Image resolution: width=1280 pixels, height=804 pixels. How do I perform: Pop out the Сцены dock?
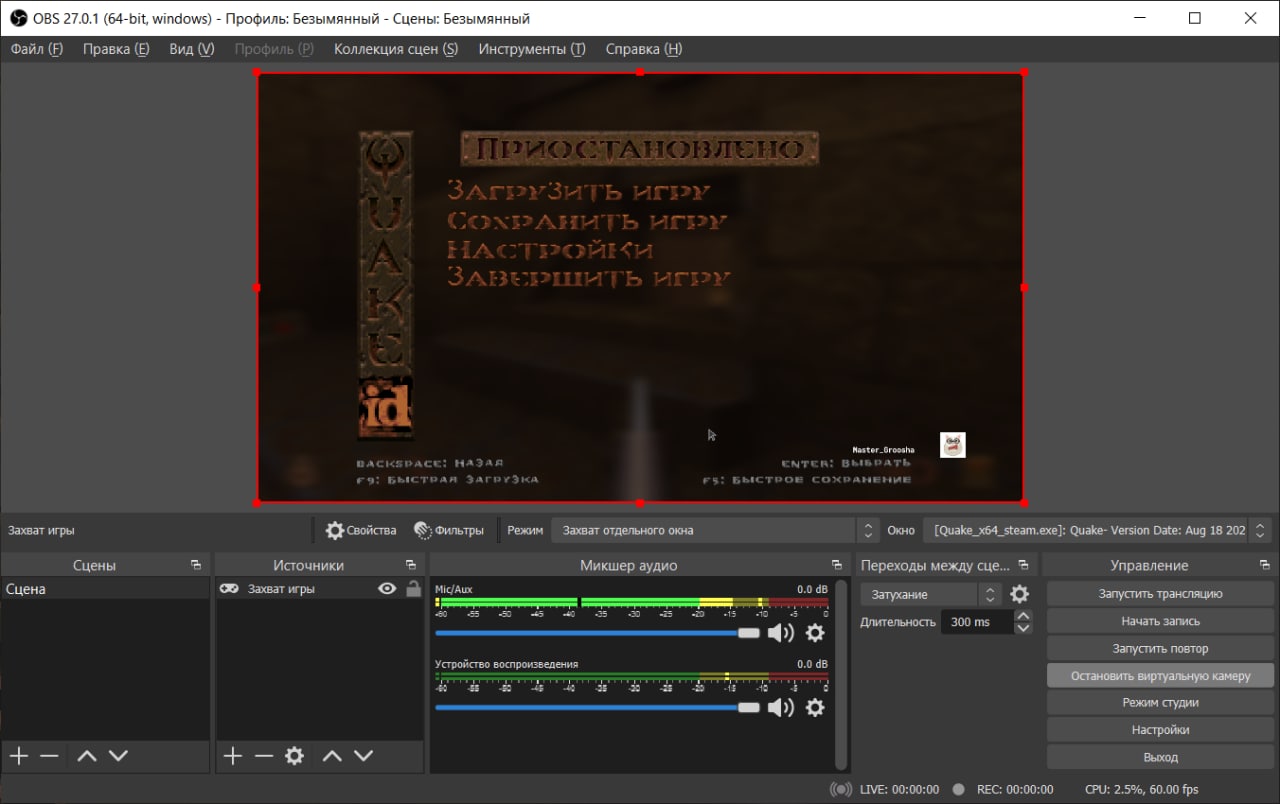(196, 566)
